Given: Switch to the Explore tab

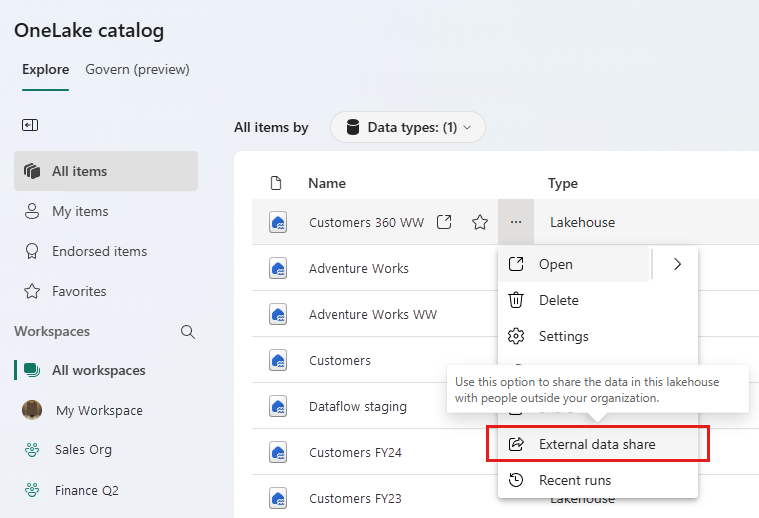Looking at the screenshot, I should pyautogui.click(x=46, y=70).
